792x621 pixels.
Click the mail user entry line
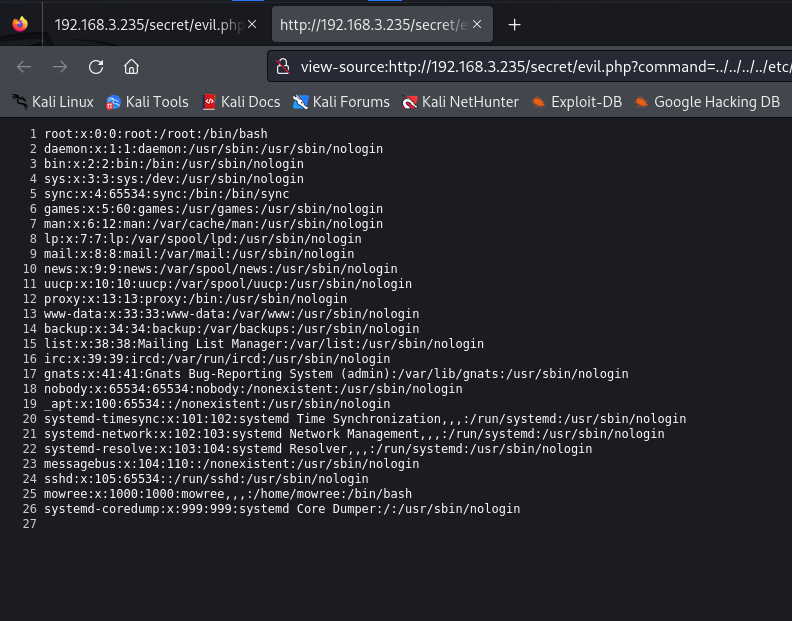[x=199, y=254]
